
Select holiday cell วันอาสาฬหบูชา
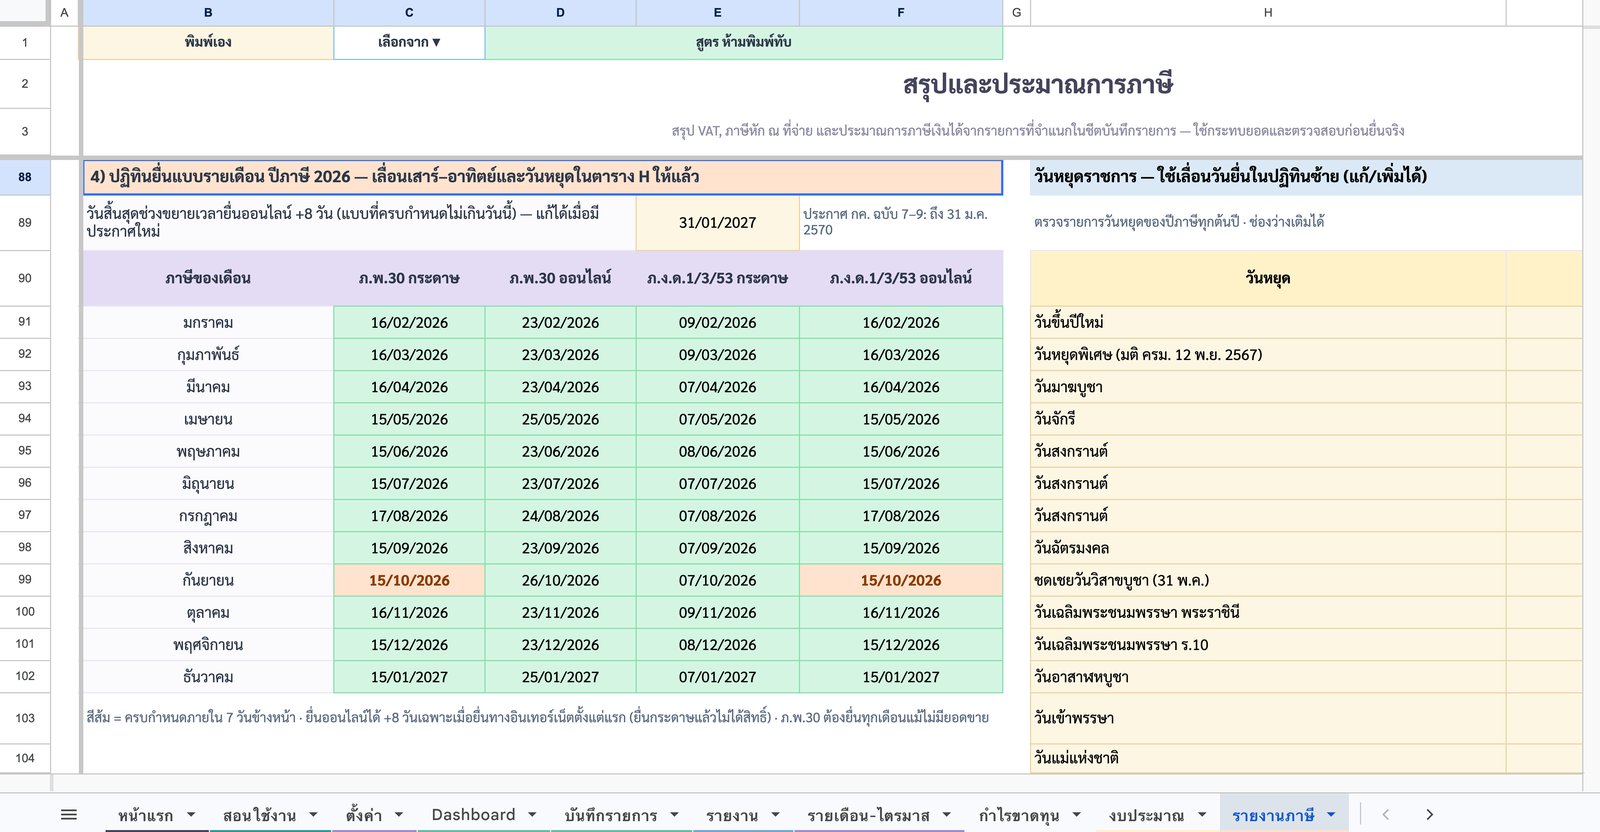tap(1268, 677)
